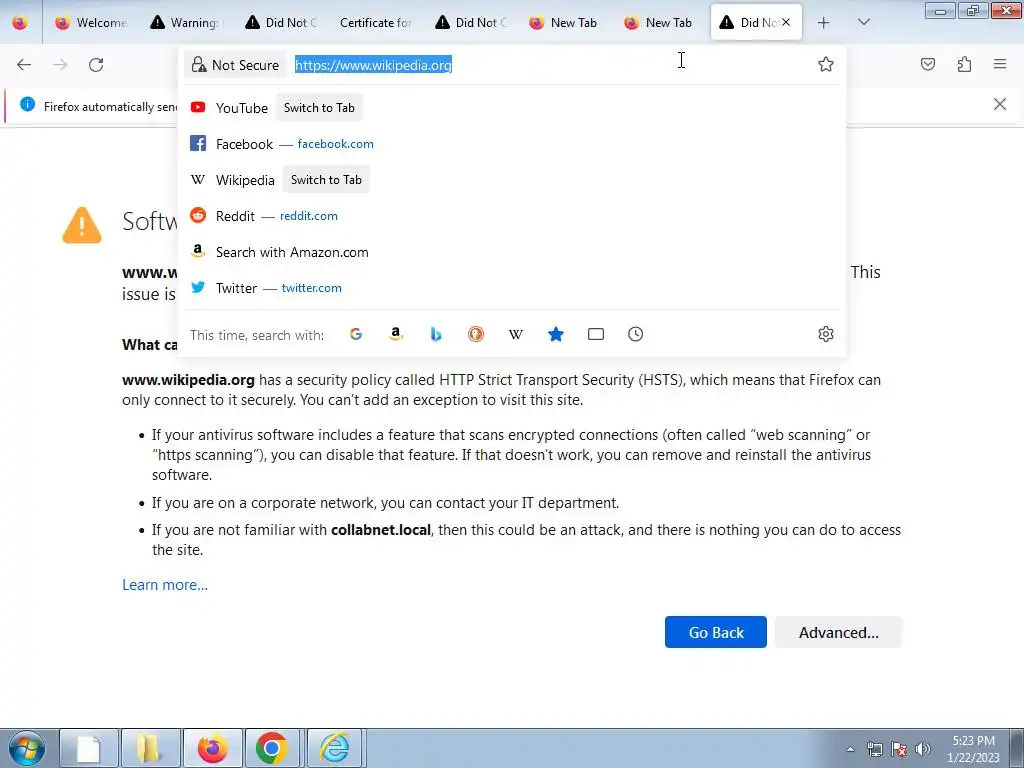Open the Save to Pocket button
The image size is (1024, 768).
click(x=928, y=64)
